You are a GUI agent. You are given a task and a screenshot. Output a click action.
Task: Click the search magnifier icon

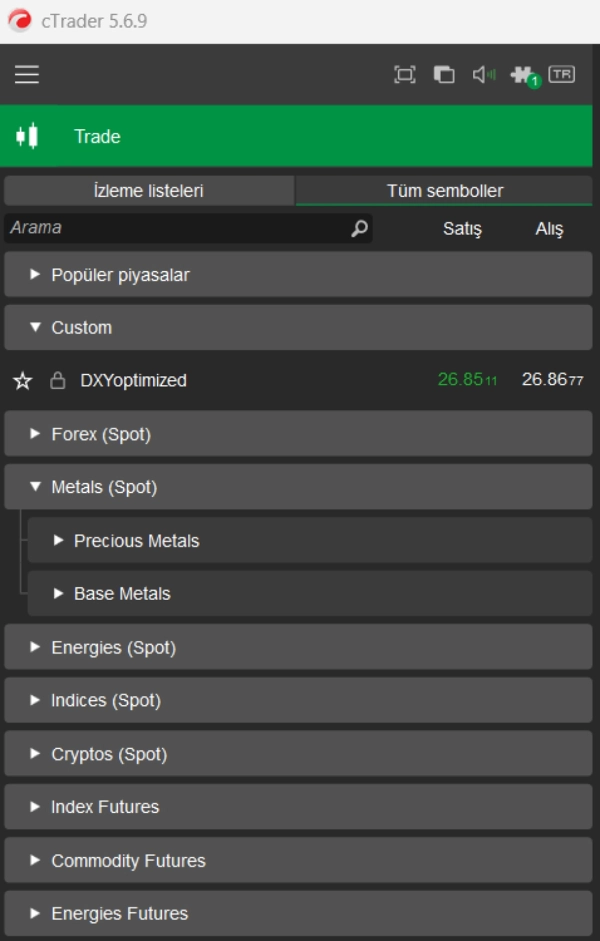tap(359, 229)
